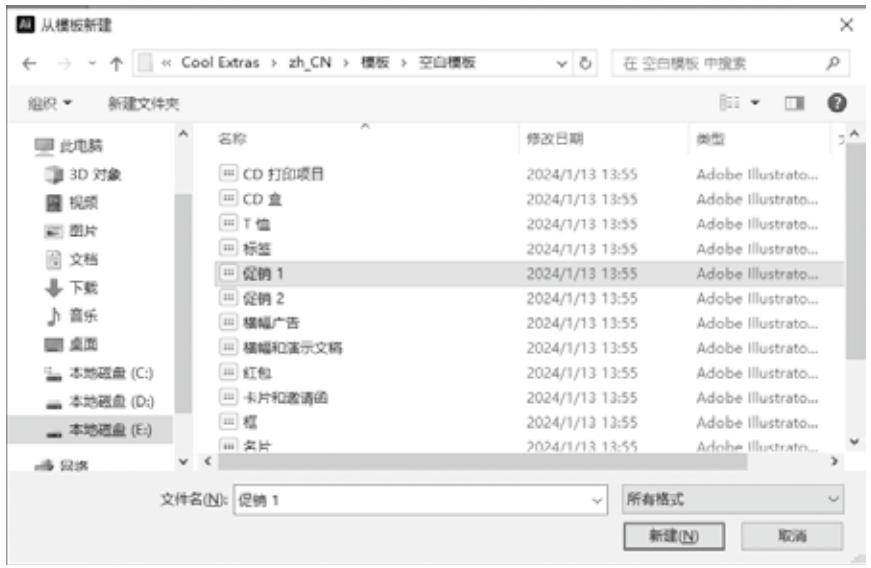Open recent locations dropdown

[x=92, y=64]
